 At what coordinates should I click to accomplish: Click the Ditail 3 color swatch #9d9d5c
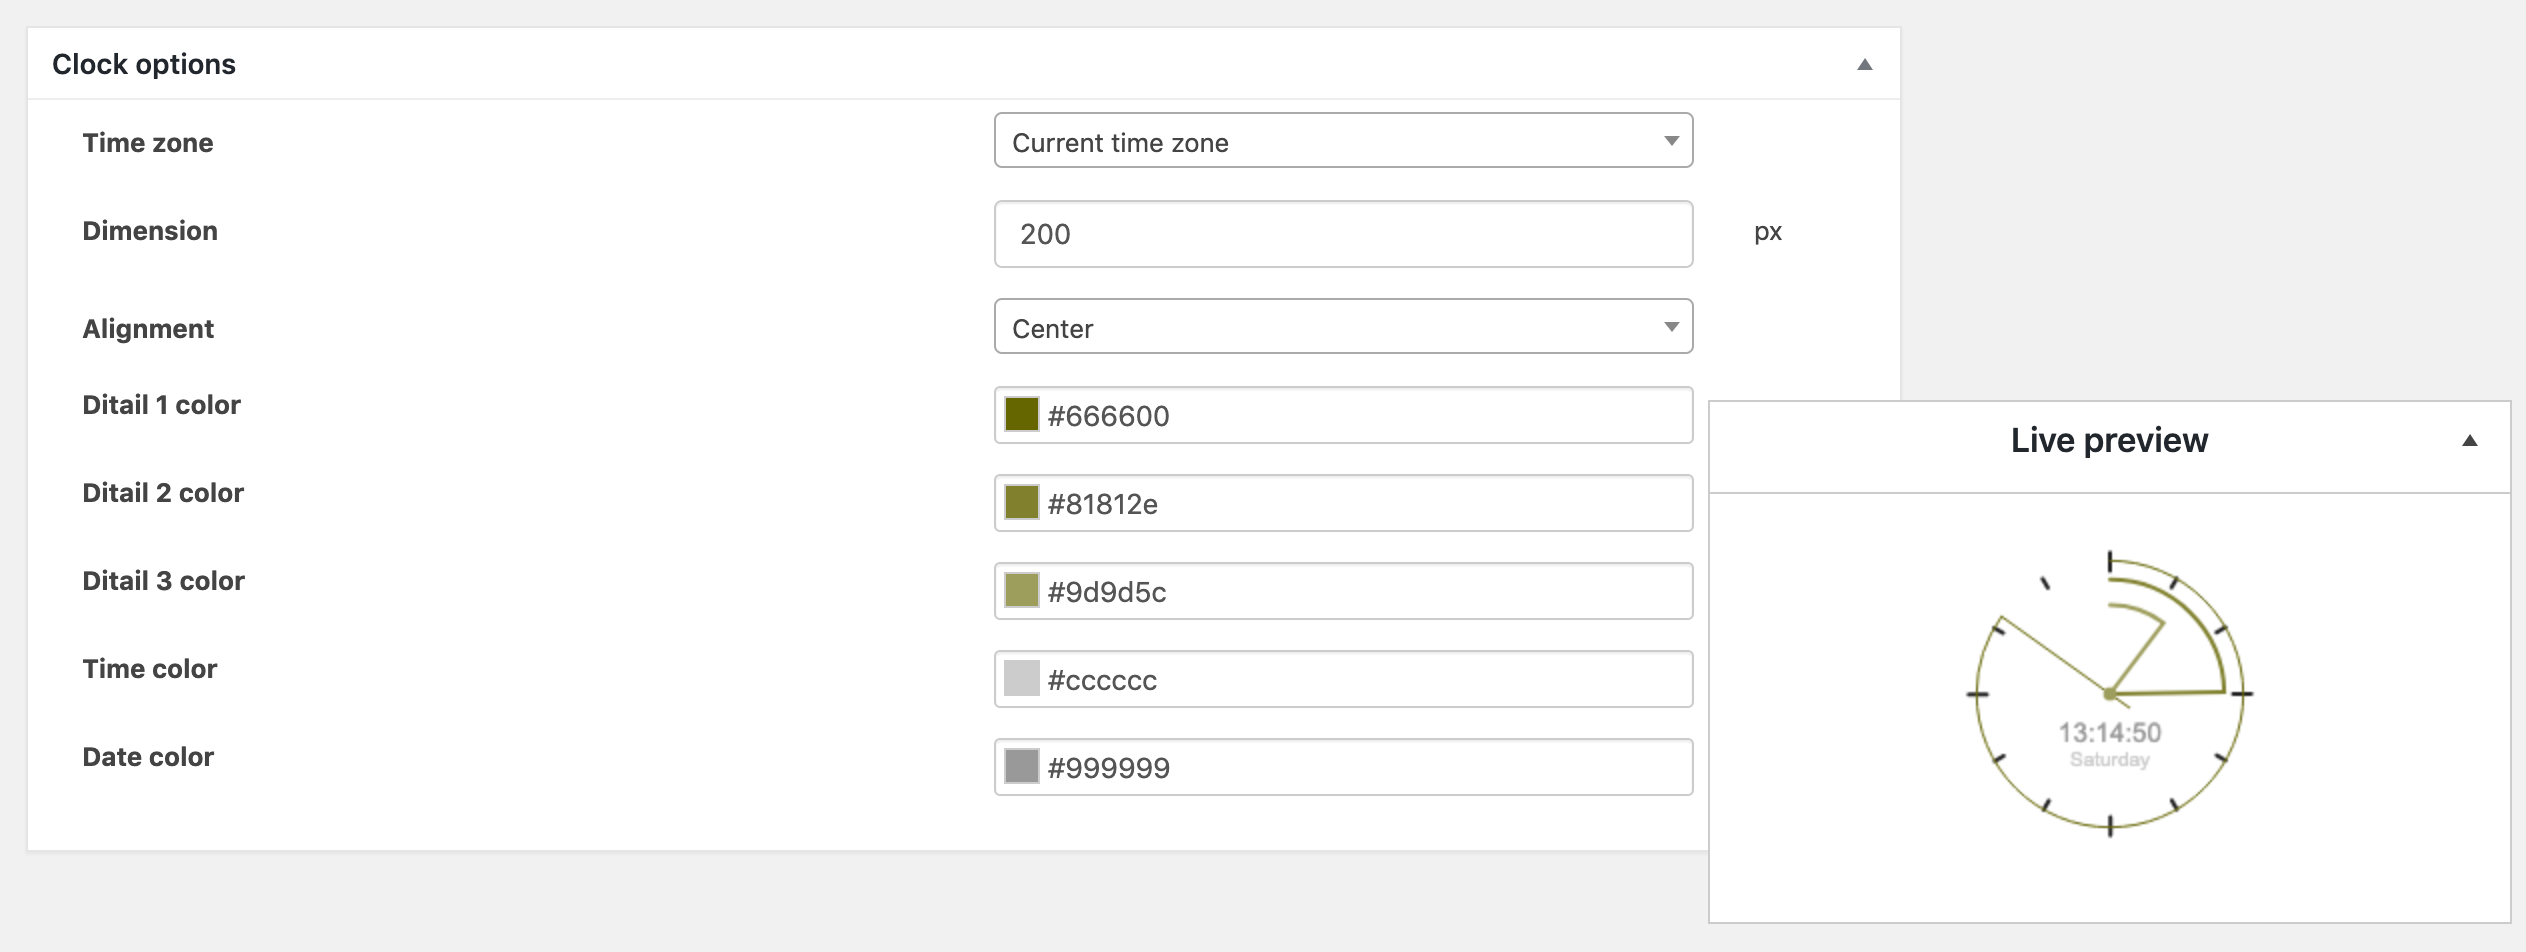[1021, 591]
